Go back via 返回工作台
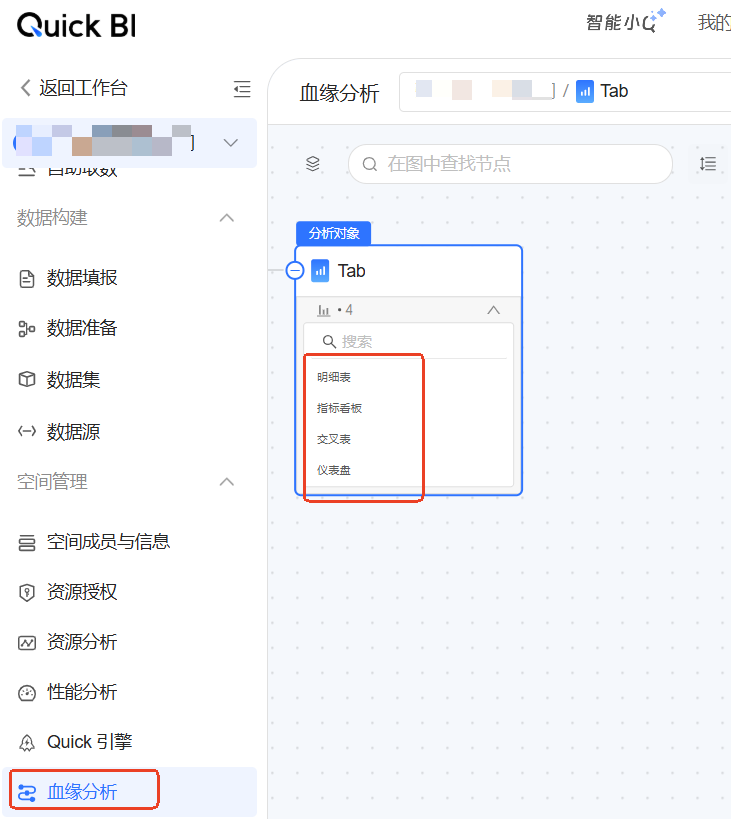Screen dimensions: 731x819 74,88
